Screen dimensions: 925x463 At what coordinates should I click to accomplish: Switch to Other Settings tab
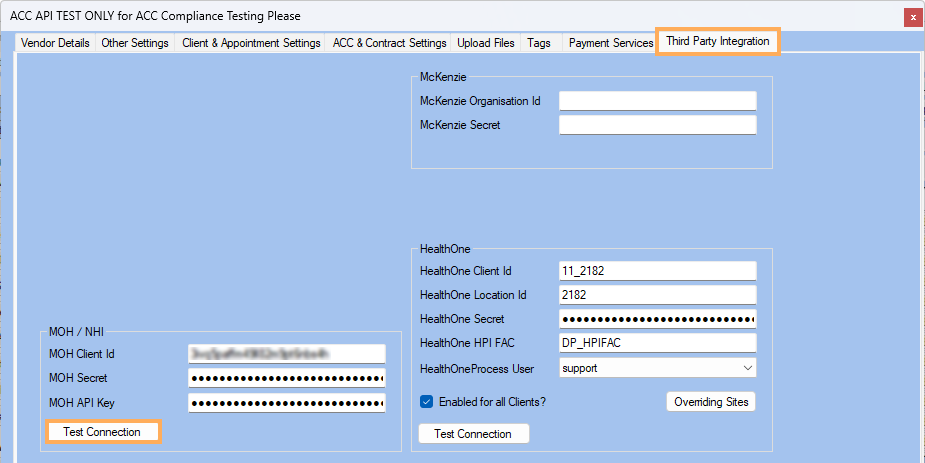pos(135,43)
